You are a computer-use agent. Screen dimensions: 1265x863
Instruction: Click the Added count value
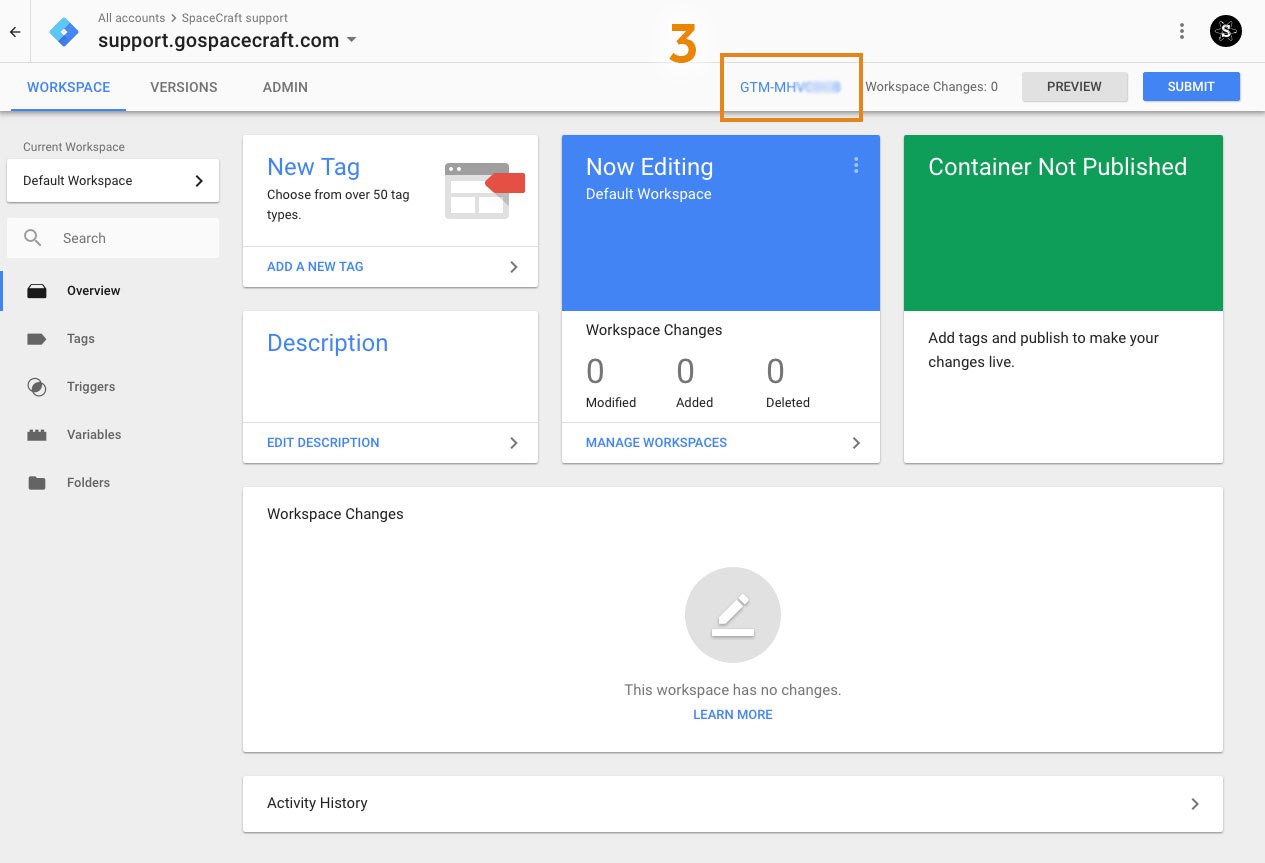pyautogui.click(x=685, y=372)
